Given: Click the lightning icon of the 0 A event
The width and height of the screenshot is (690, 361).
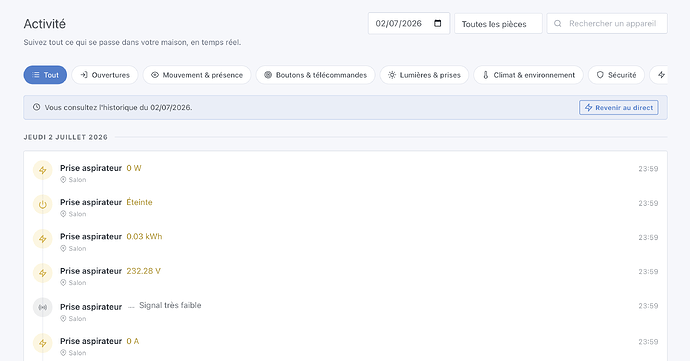Looking at the screenshot, I should (x=43, y=343).
